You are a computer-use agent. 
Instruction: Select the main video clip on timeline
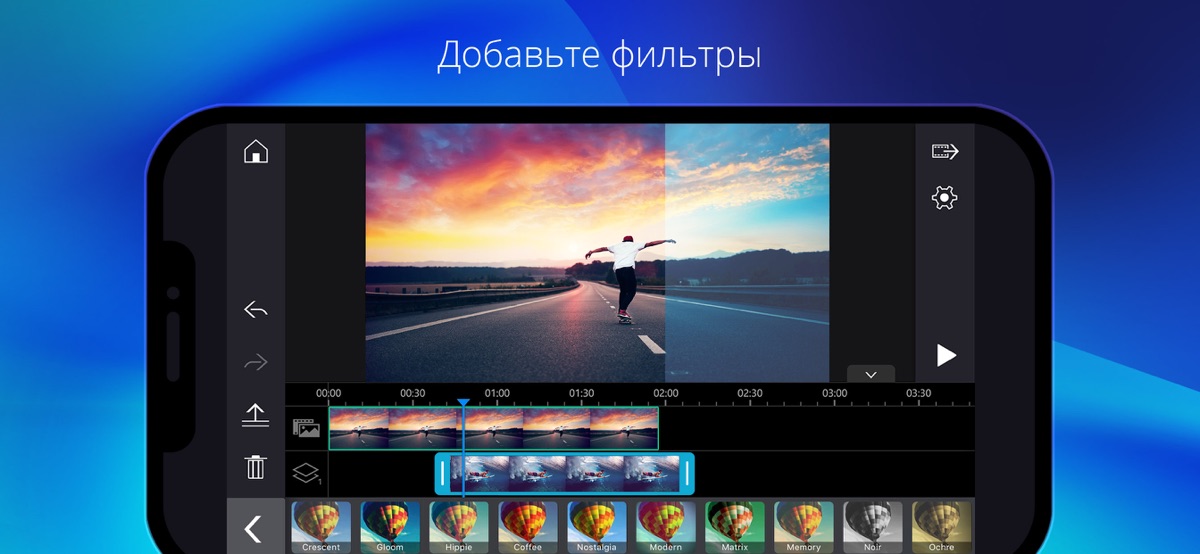click(x=493, y=428)
